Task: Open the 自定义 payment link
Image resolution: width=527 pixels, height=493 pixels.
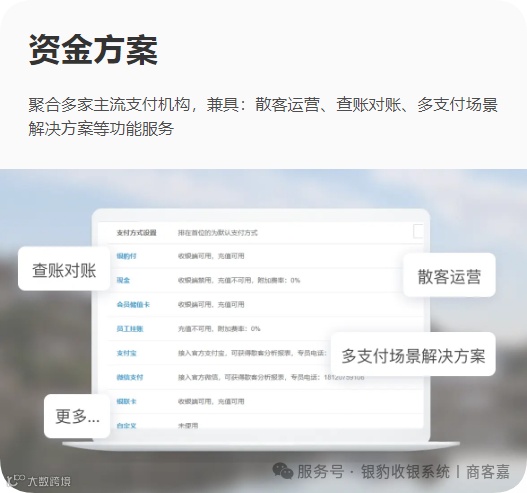Action: [126, 425]
